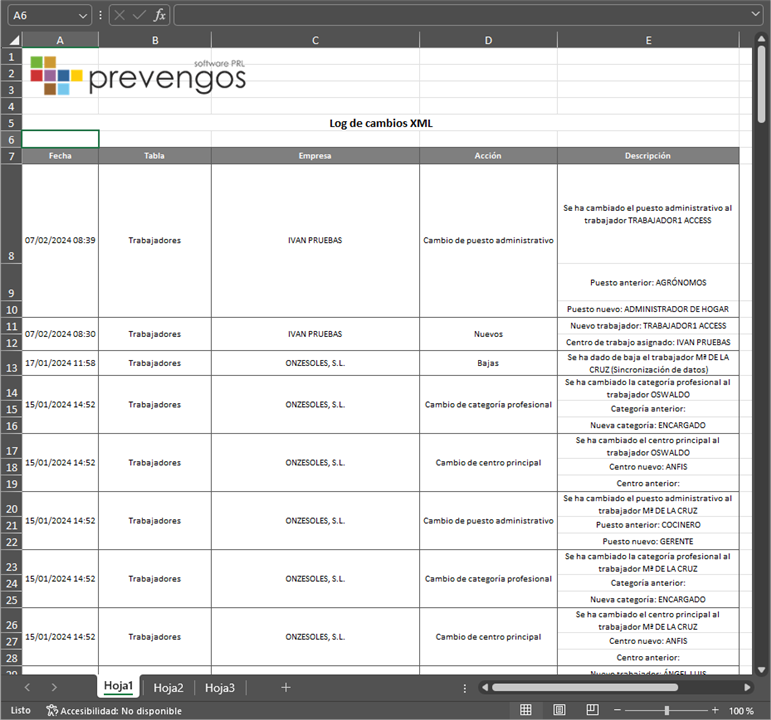Click zoom in plus button

pos(714,710)
